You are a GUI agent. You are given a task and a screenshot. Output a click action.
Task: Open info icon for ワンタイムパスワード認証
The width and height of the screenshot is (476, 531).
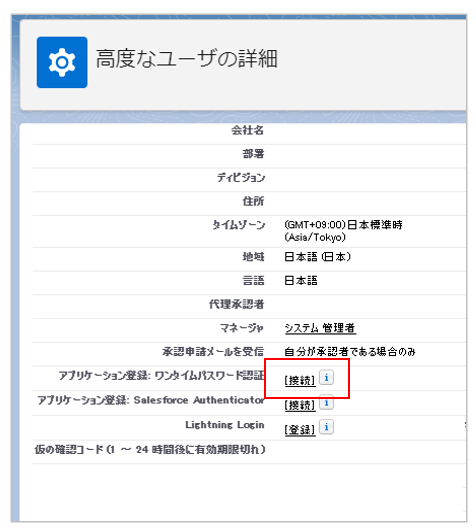pos(326,378)
